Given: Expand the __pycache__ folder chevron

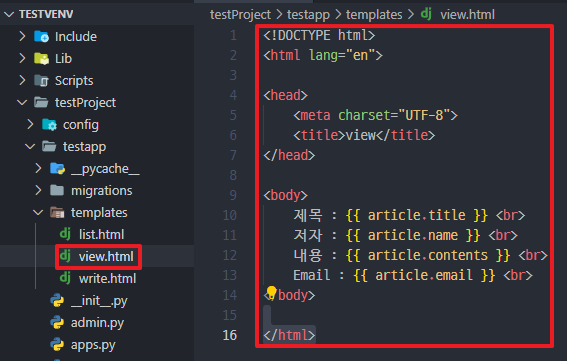Looking at the screenshot, I should tap(38, 169).
